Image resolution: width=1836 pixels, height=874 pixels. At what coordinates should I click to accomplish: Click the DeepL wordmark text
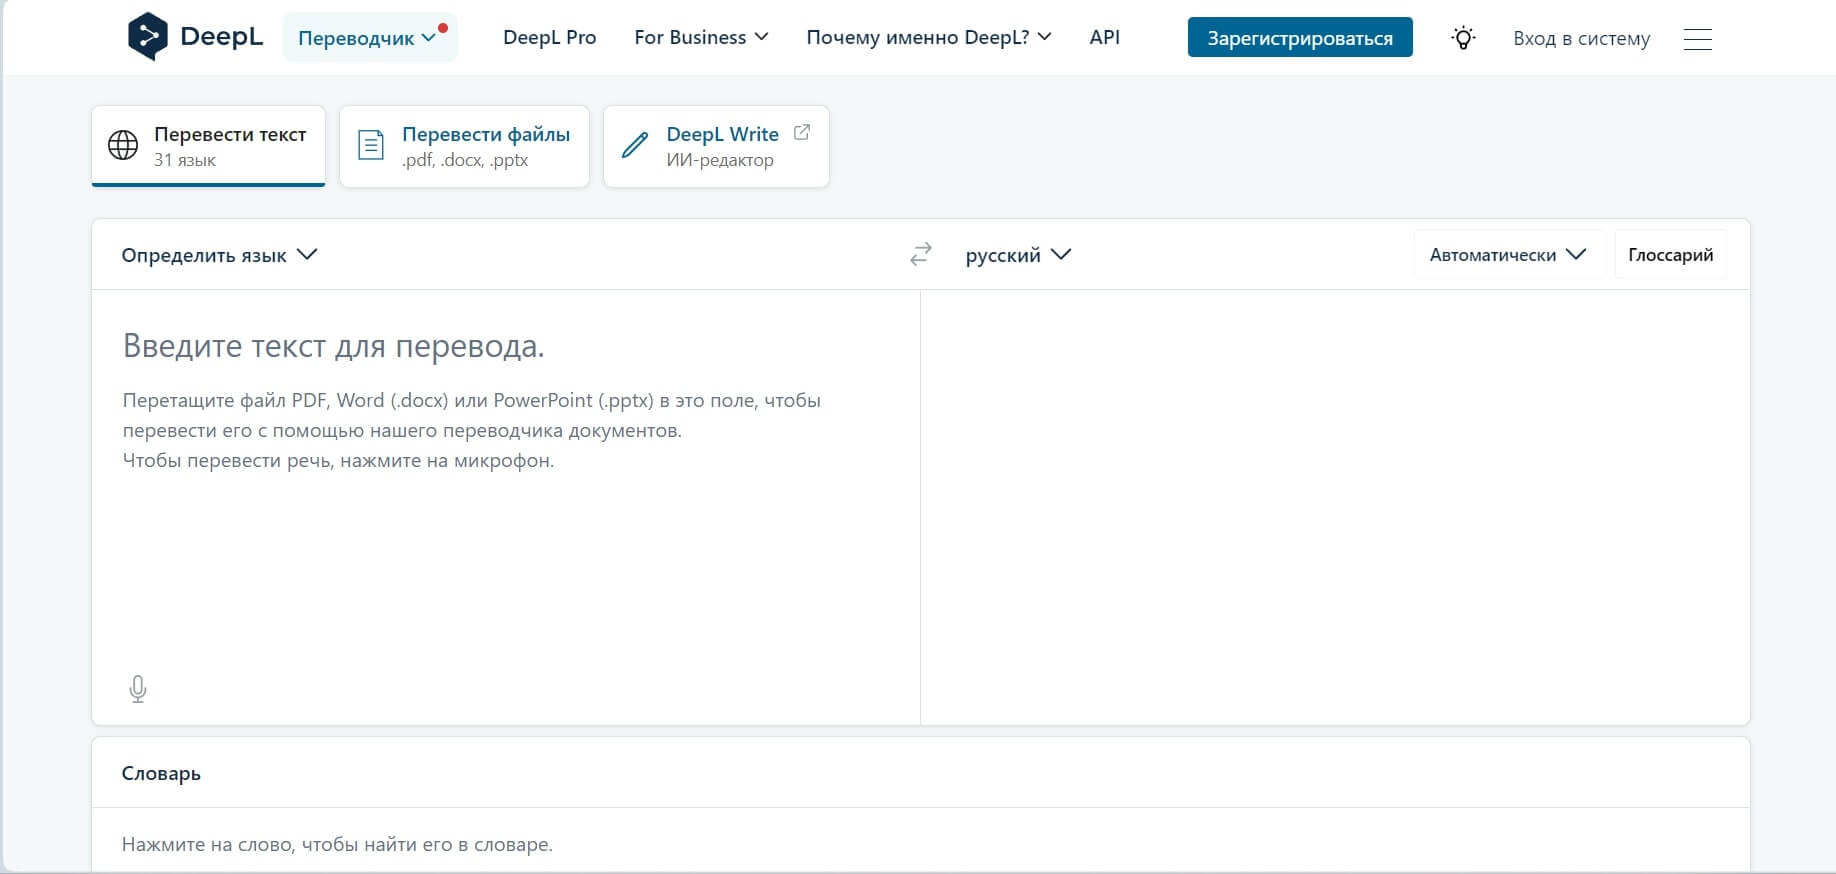point(221,37)
